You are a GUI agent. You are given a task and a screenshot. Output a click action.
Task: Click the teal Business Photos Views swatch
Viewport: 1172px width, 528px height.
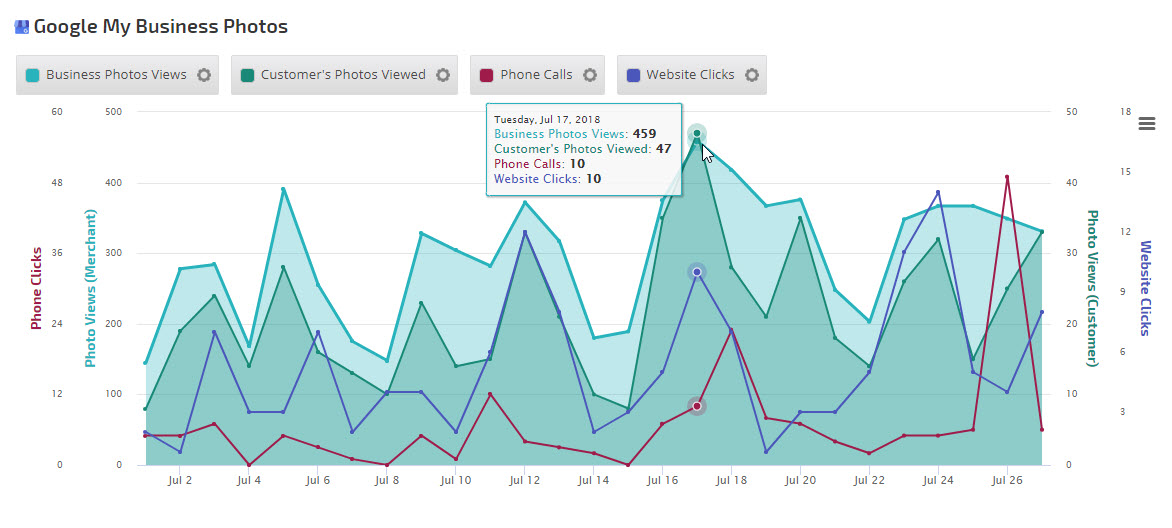(x=33, y=75)
